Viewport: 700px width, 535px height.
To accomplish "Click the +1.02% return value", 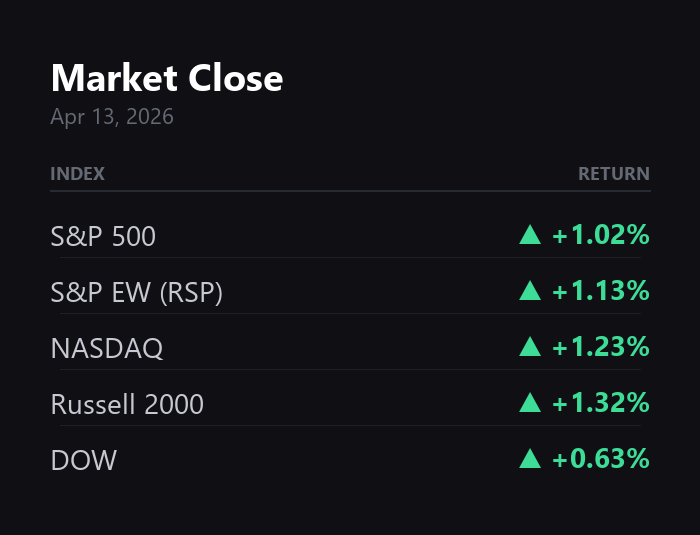I will point(600,235).
